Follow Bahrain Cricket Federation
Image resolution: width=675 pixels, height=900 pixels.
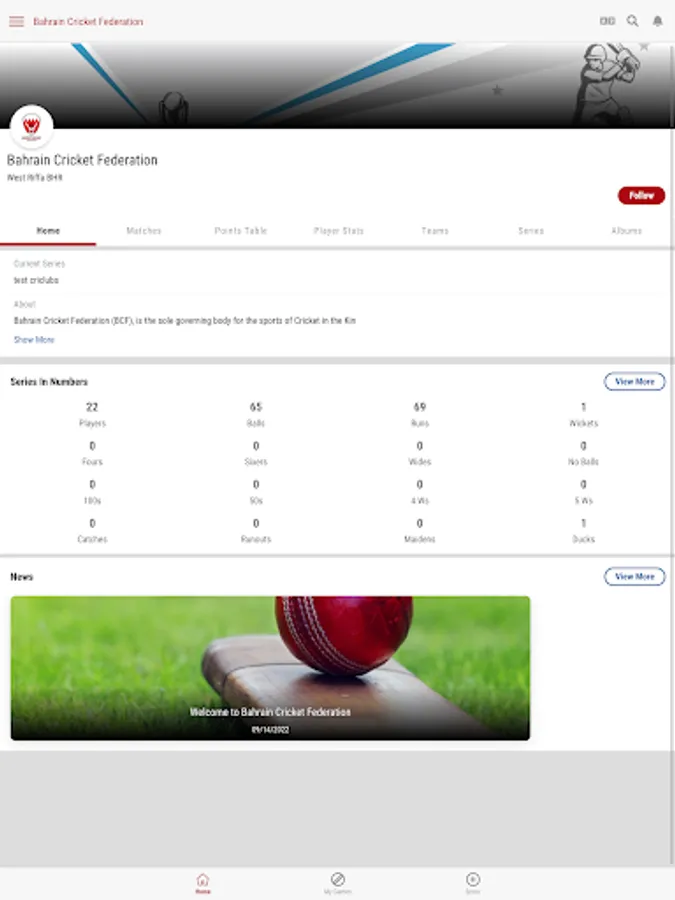pyautogui.click(x=641, y=195)
